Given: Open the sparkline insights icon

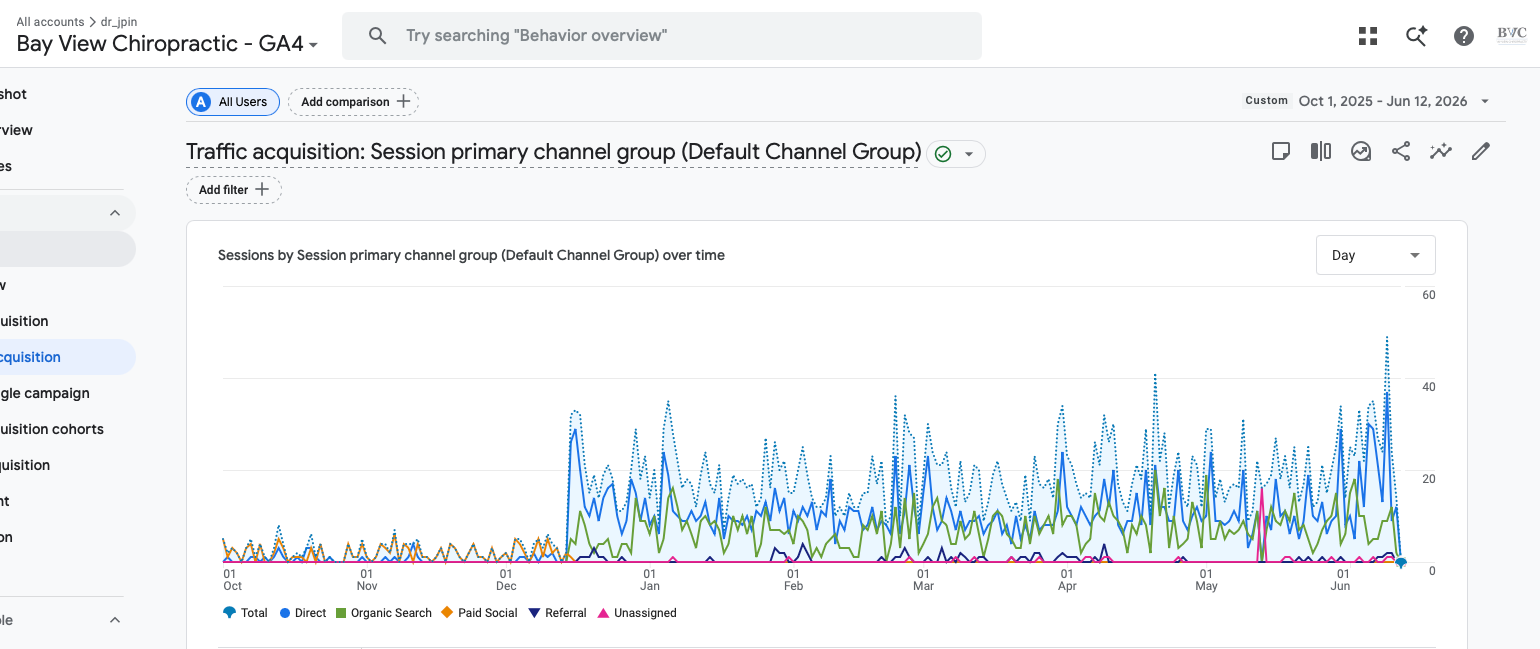Looking at the screenshot, I should pos(1441,151).
